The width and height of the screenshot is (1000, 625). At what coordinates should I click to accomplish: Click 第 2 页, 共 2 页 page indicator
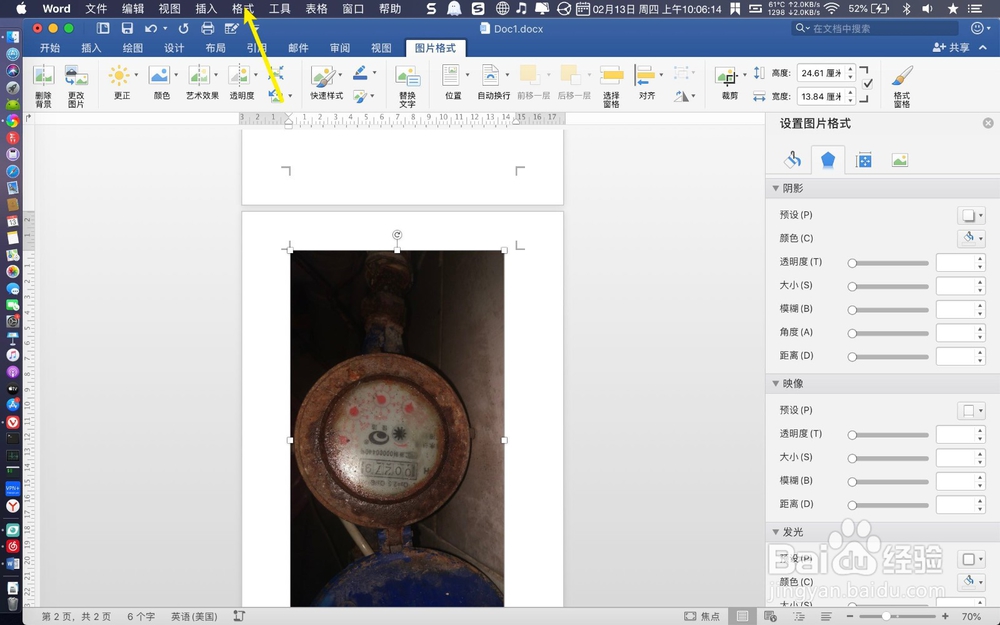(x=76, y=616)
